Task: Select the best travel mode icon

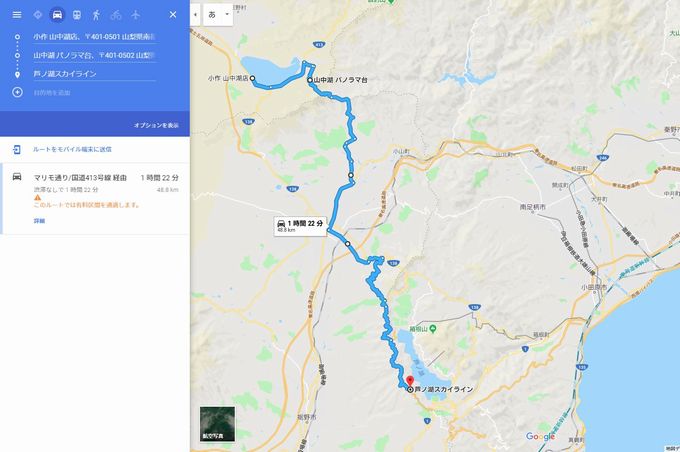Action: tap(38, 15)
